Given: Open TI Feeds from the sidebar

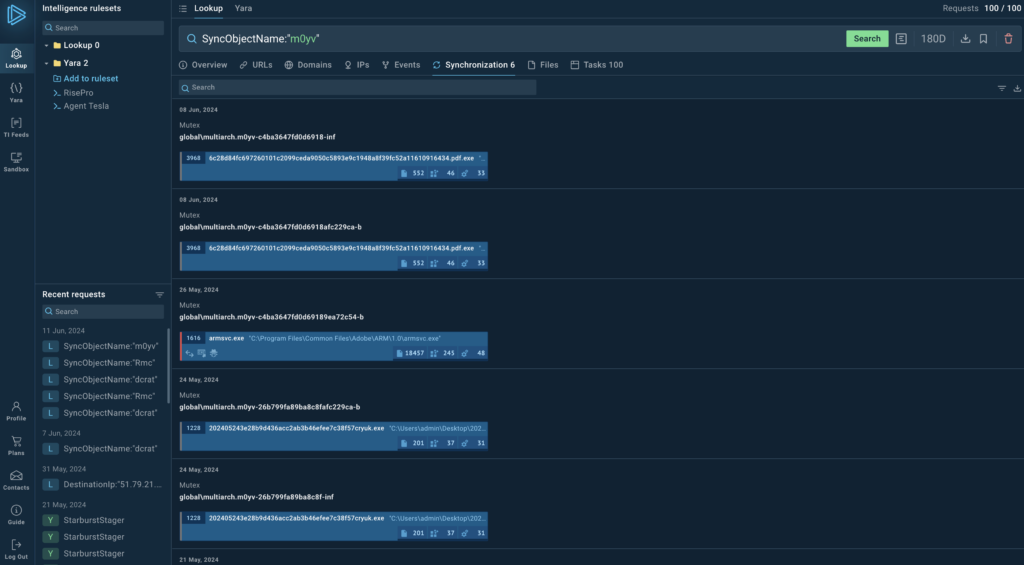Looking at the screenshot, I should coord(16,126).
